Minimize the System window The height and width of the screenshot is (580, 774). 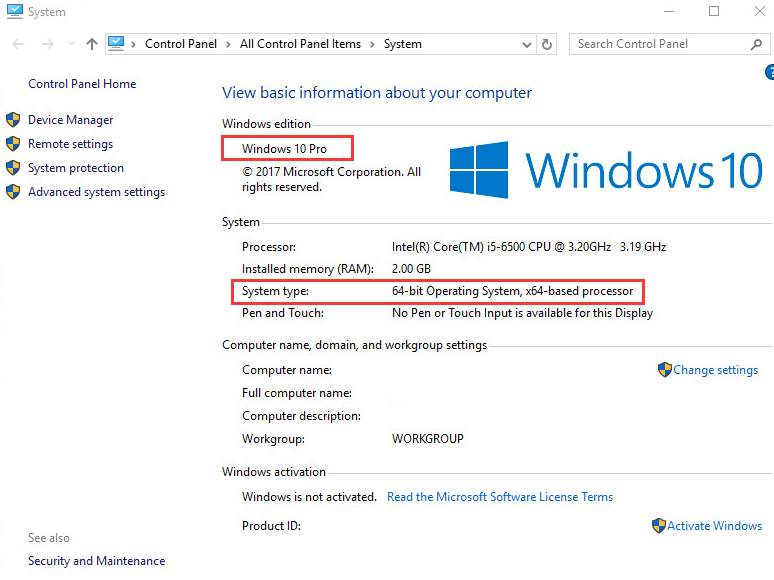point(669,11)
